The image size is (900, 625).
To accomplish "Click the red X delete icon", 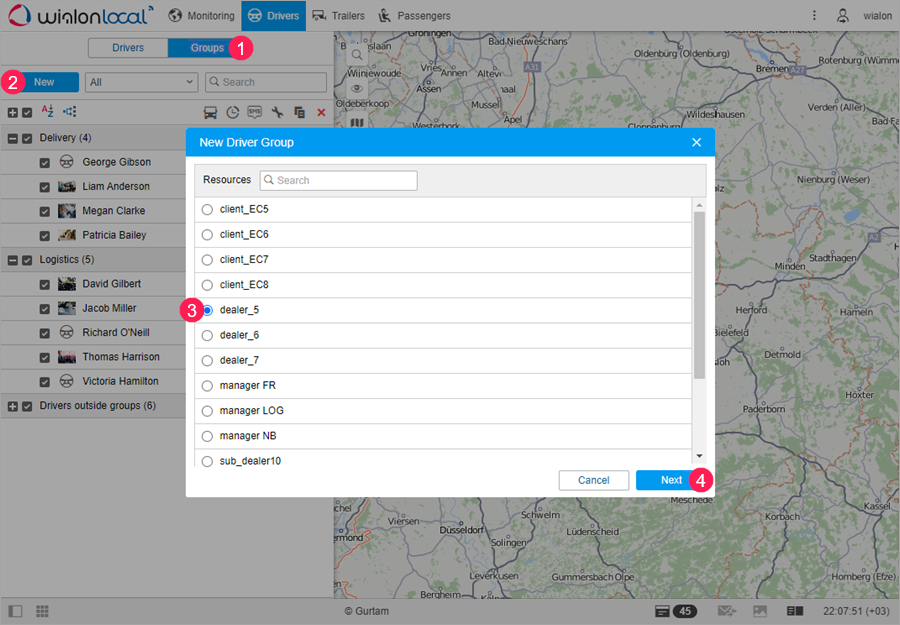I will click(x=321, y=113).
